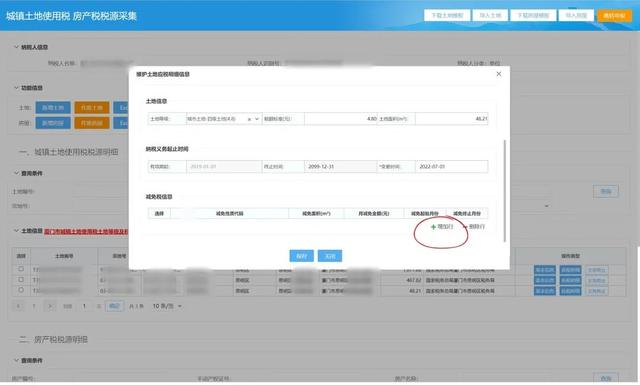Click the tax standard field showing 4.00
640x385 pixels.
click(x=340, y=119)
